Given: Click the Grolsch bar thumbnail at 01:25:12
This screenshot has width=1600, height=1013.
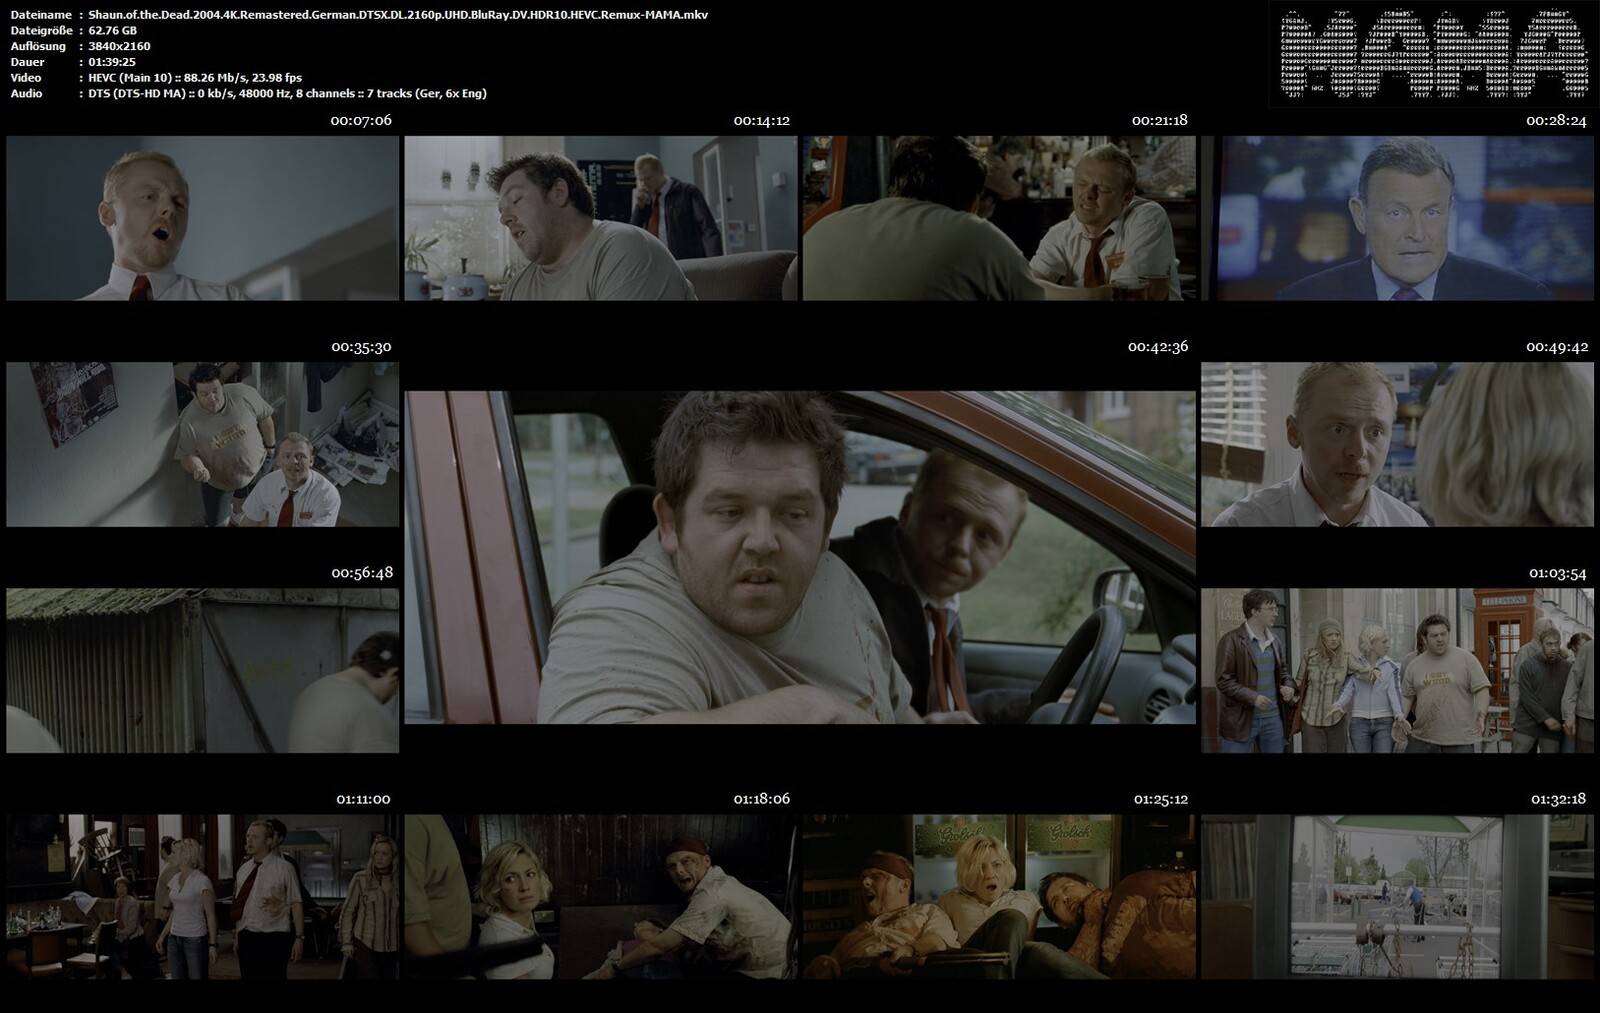Looking at the screenshot, I should tap(999, 896).
